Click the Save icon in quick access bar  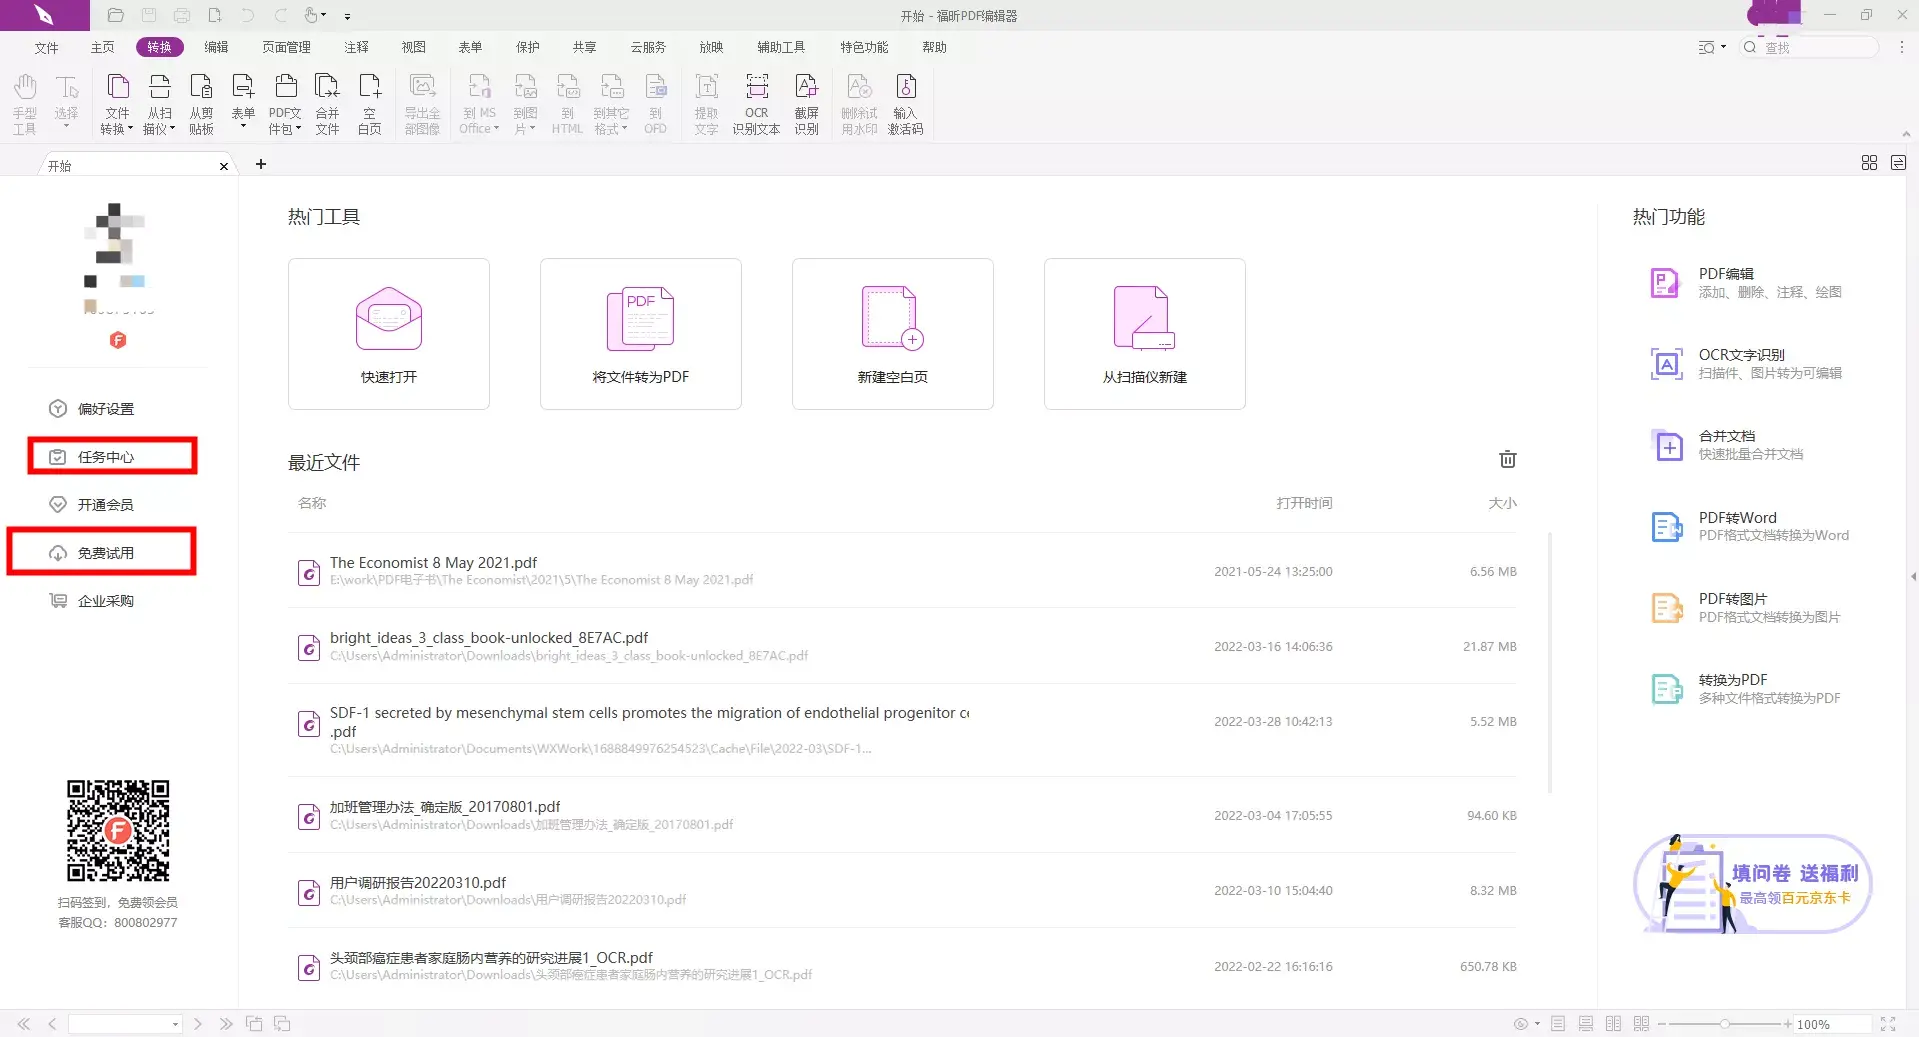click(149, 15)
